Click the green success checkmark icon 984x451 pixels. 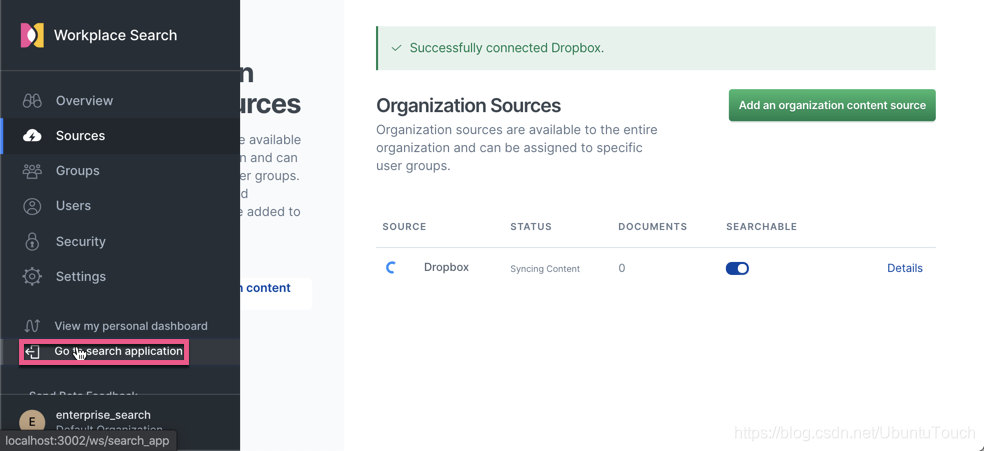[x=396, y=48]
